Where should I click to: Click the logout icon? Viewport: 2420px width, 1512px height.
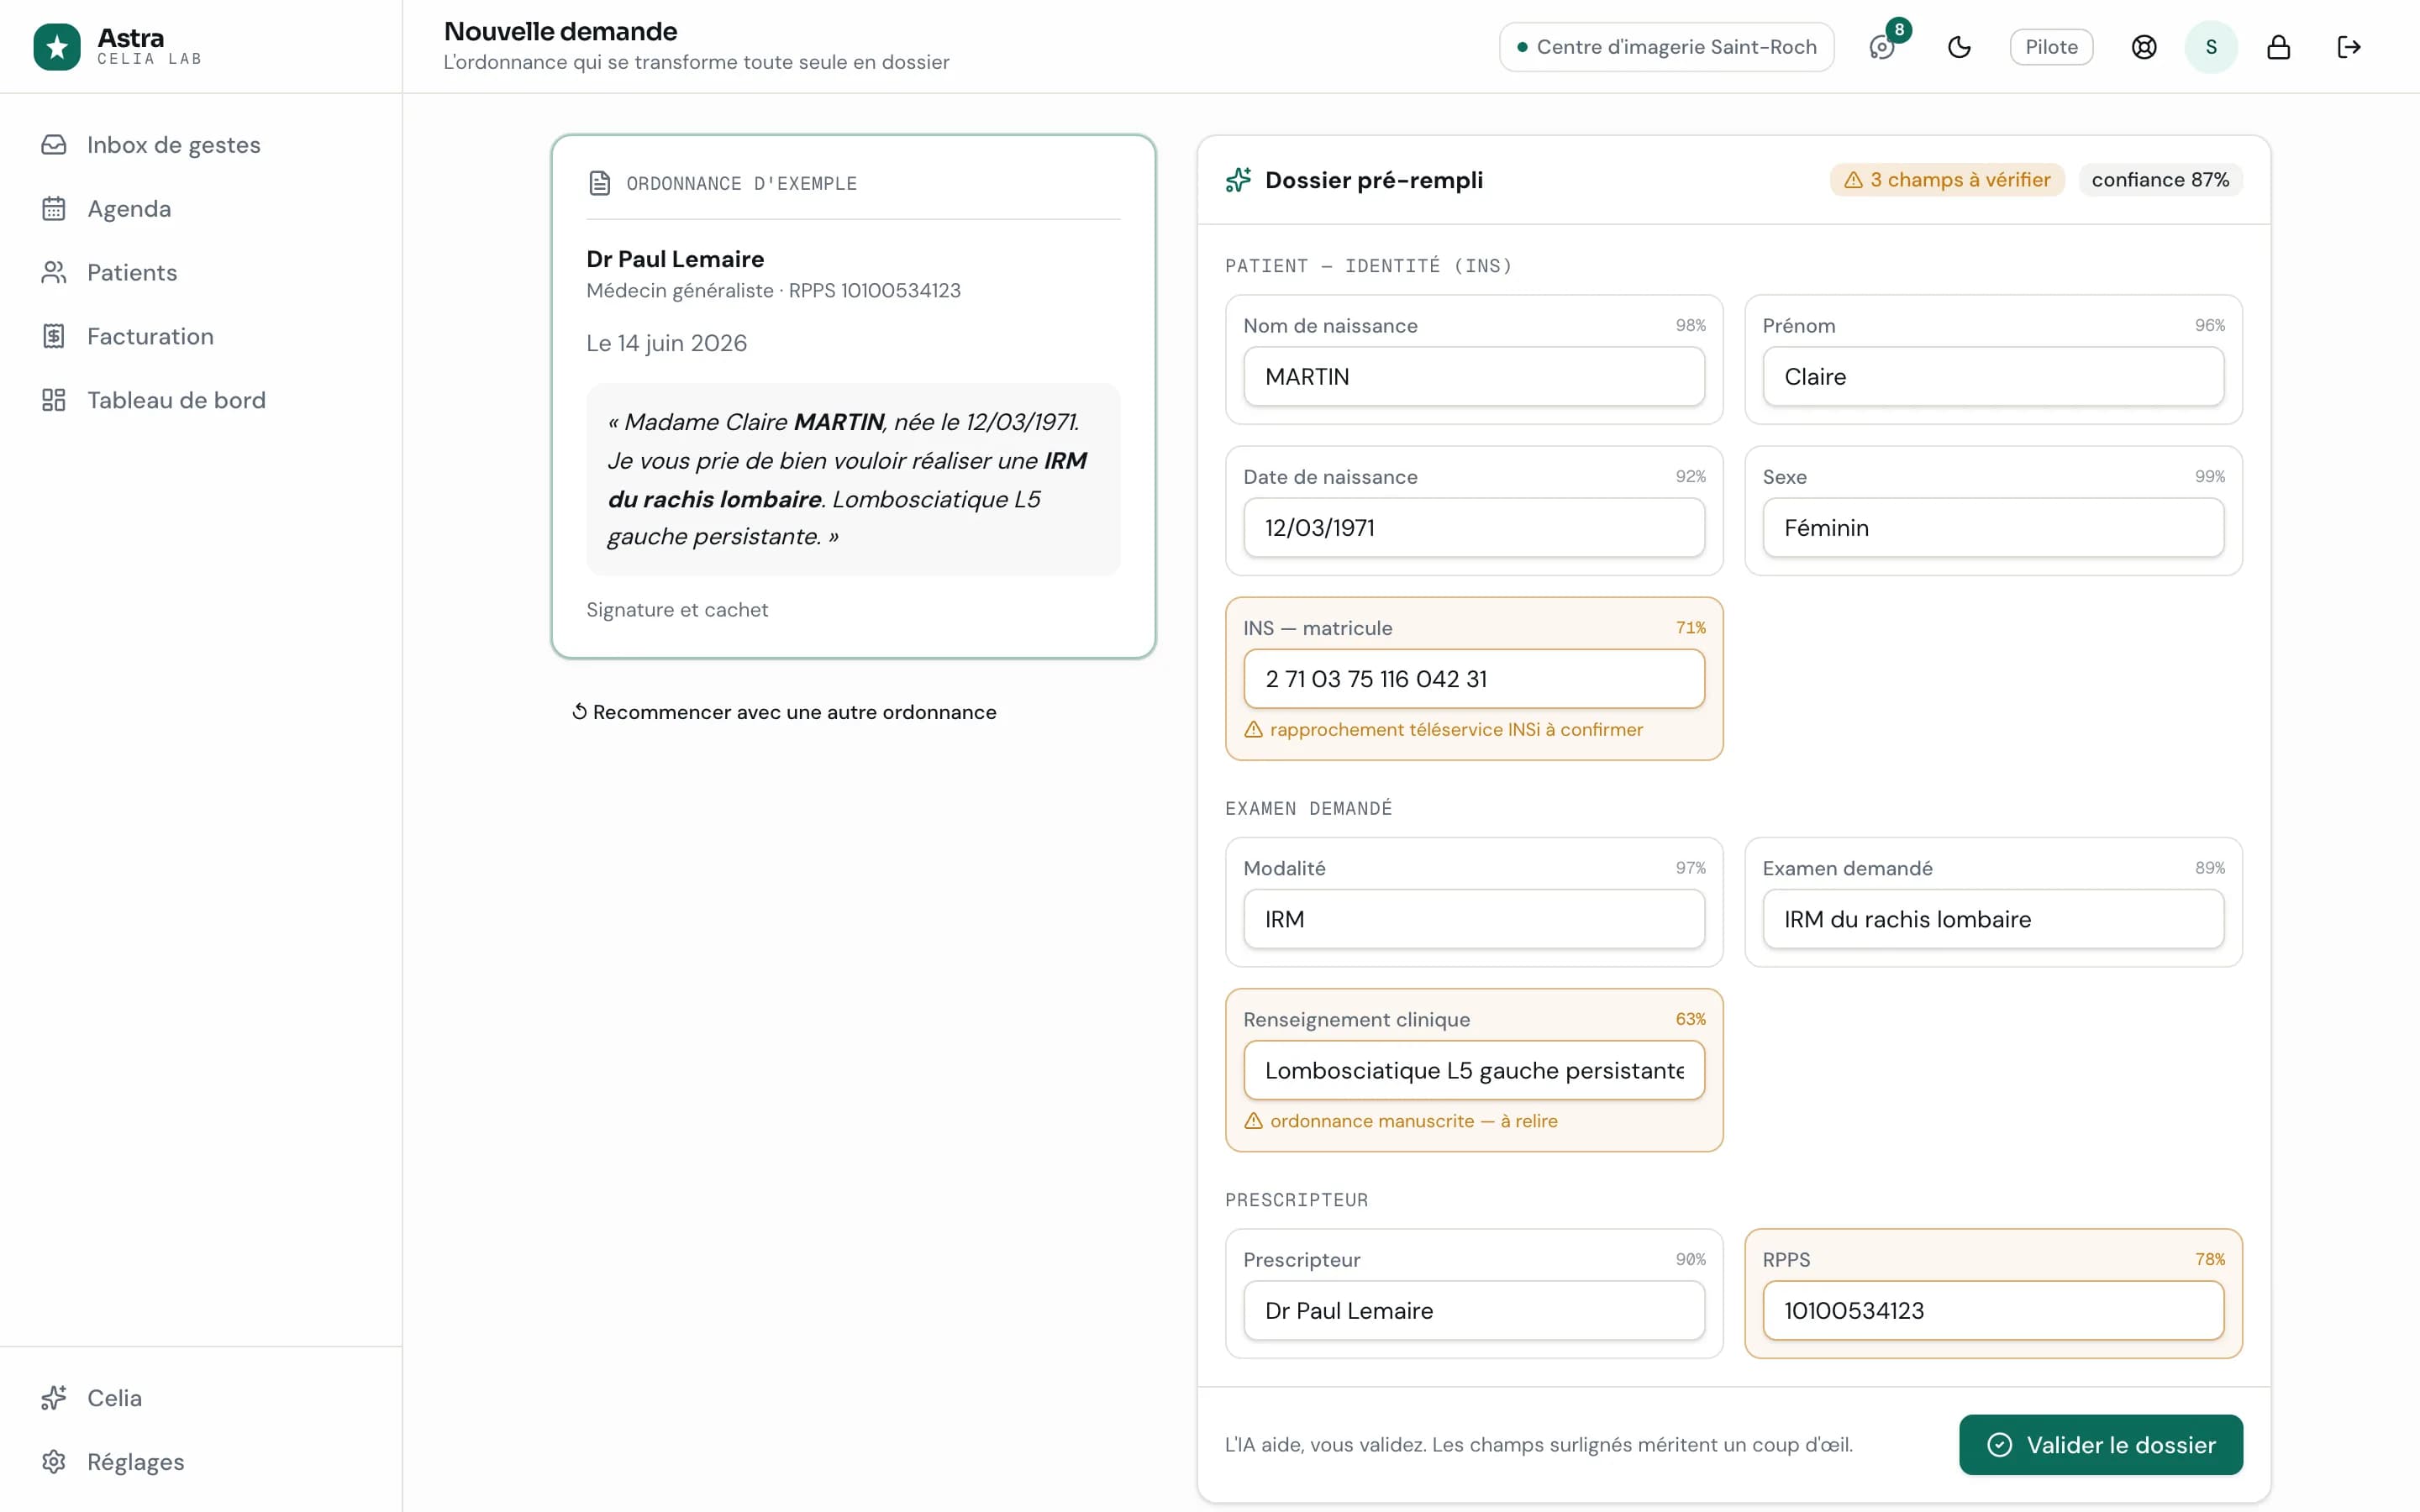(2348, 47)
